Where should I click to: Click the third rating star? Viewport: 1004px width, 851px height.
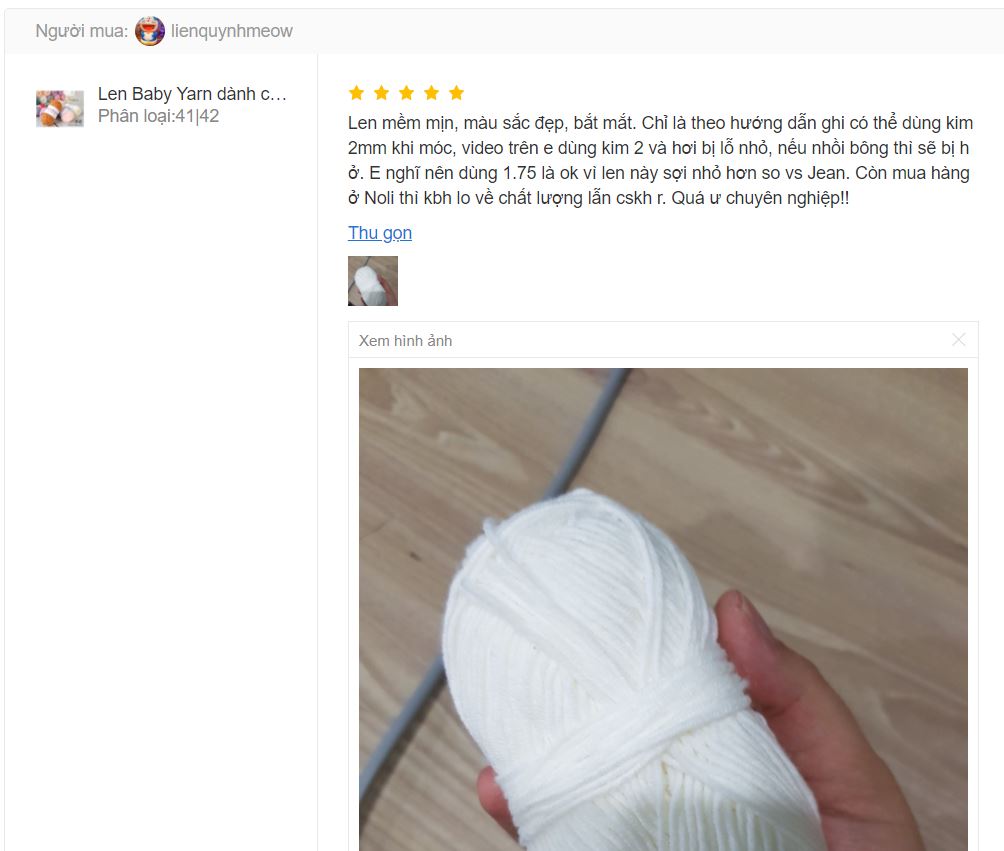click(406, 93)
